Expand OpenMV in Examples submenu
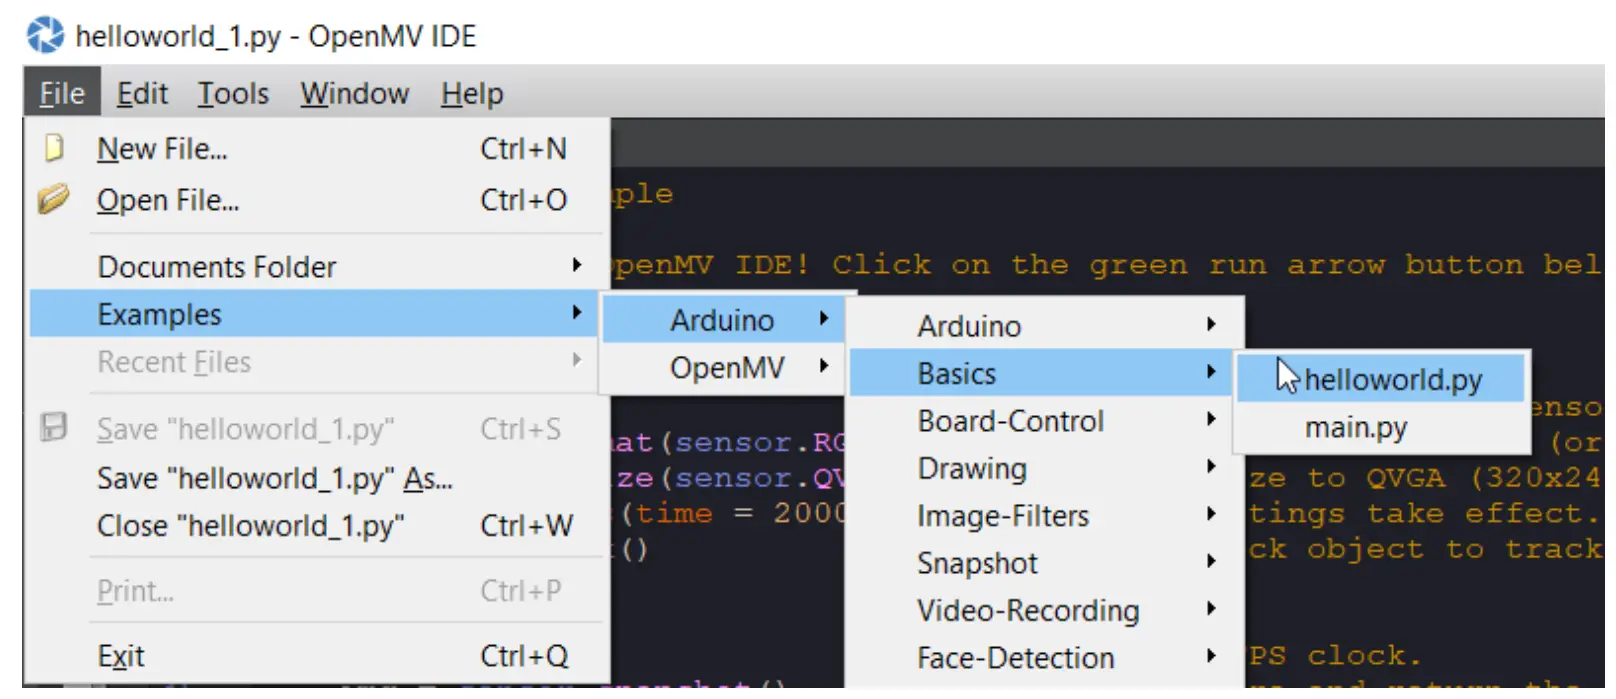The width and height of the screenshot is (1616, 699). click(x=725, y=367)
